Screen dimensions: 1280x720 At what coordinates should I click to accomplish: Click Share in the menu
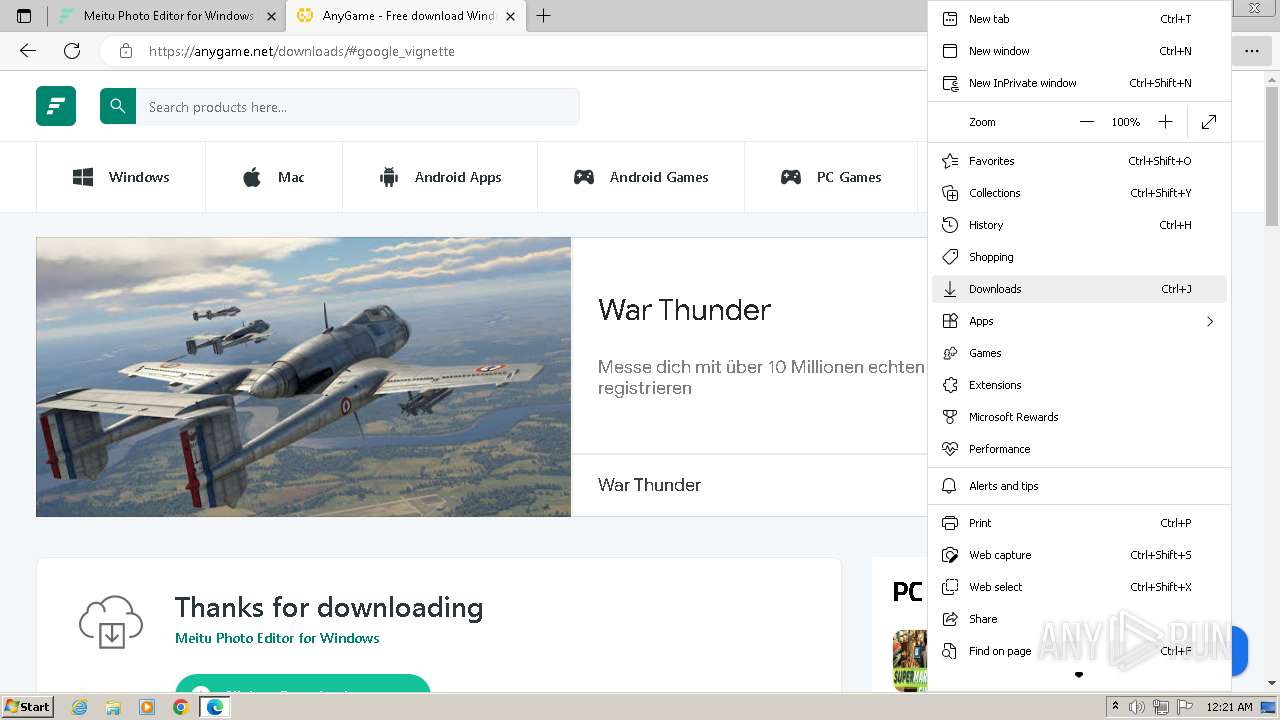tap(1079, 619)
